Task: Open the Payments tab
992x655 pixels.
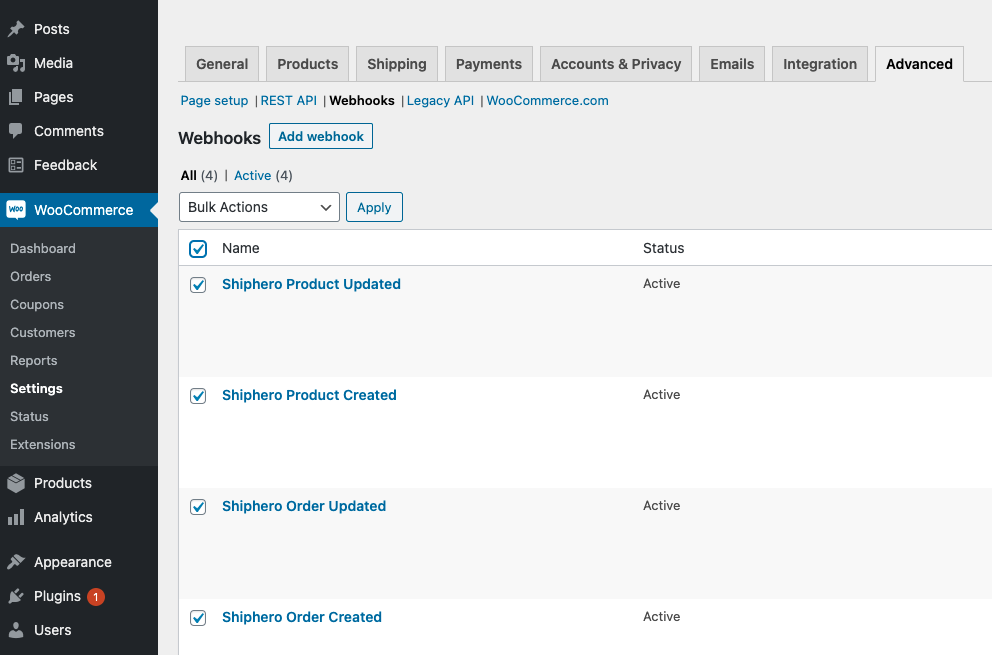Action: coord(489,64)
